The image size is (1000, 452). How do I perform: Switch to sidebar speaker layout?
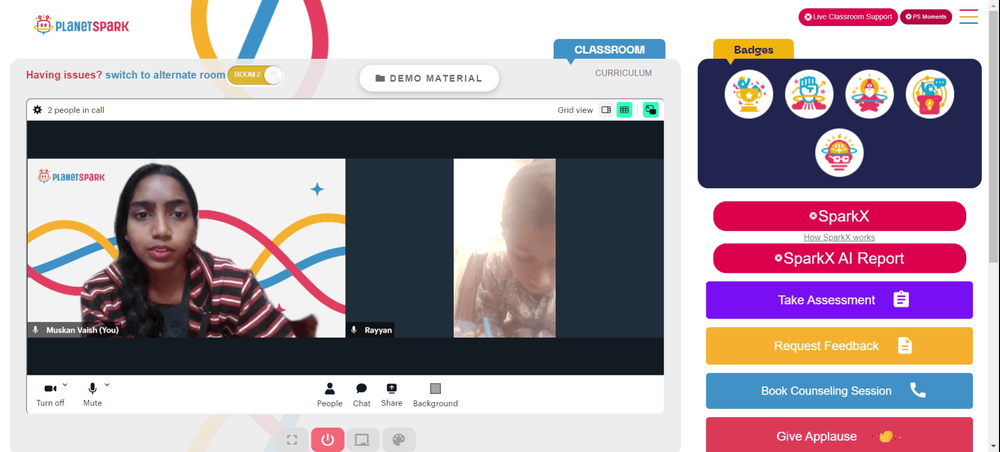(606, 110)
